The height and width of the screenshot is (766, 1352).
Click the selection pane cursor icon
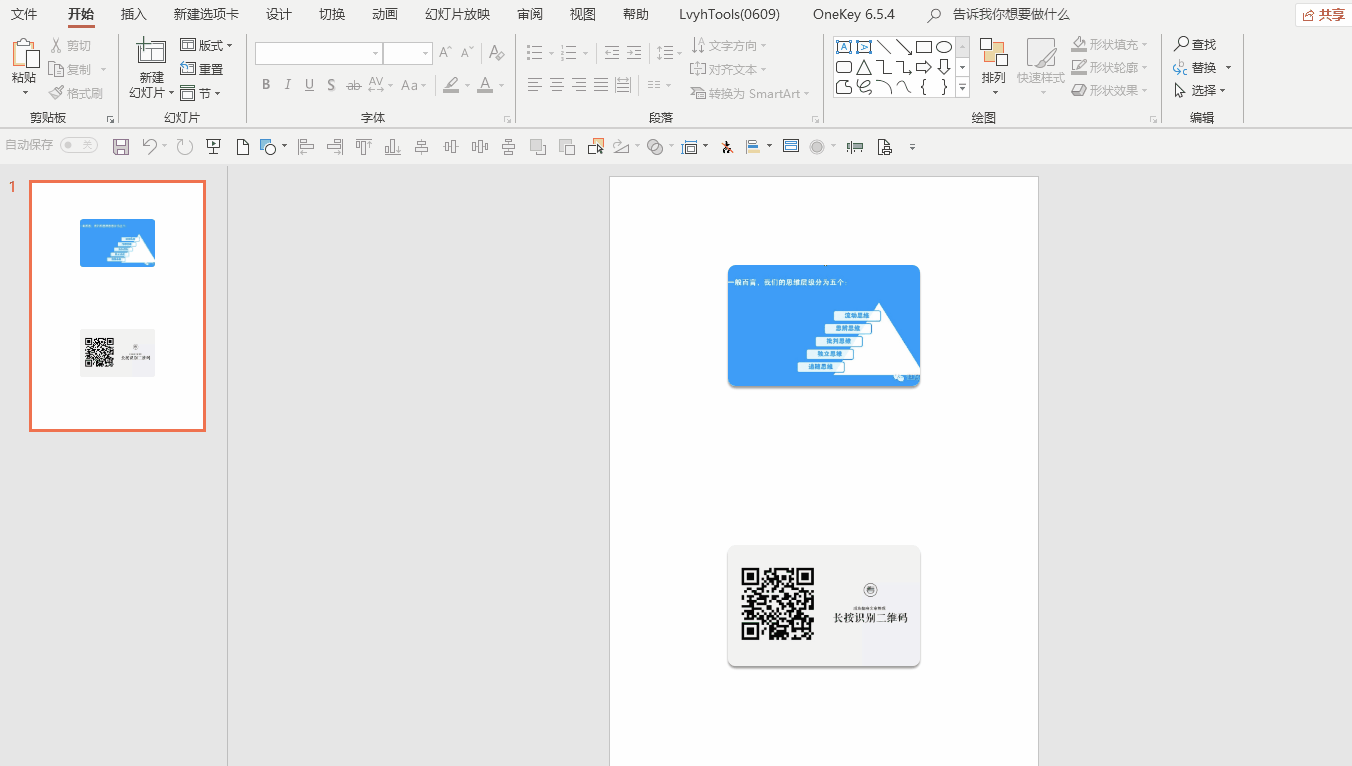596,147
